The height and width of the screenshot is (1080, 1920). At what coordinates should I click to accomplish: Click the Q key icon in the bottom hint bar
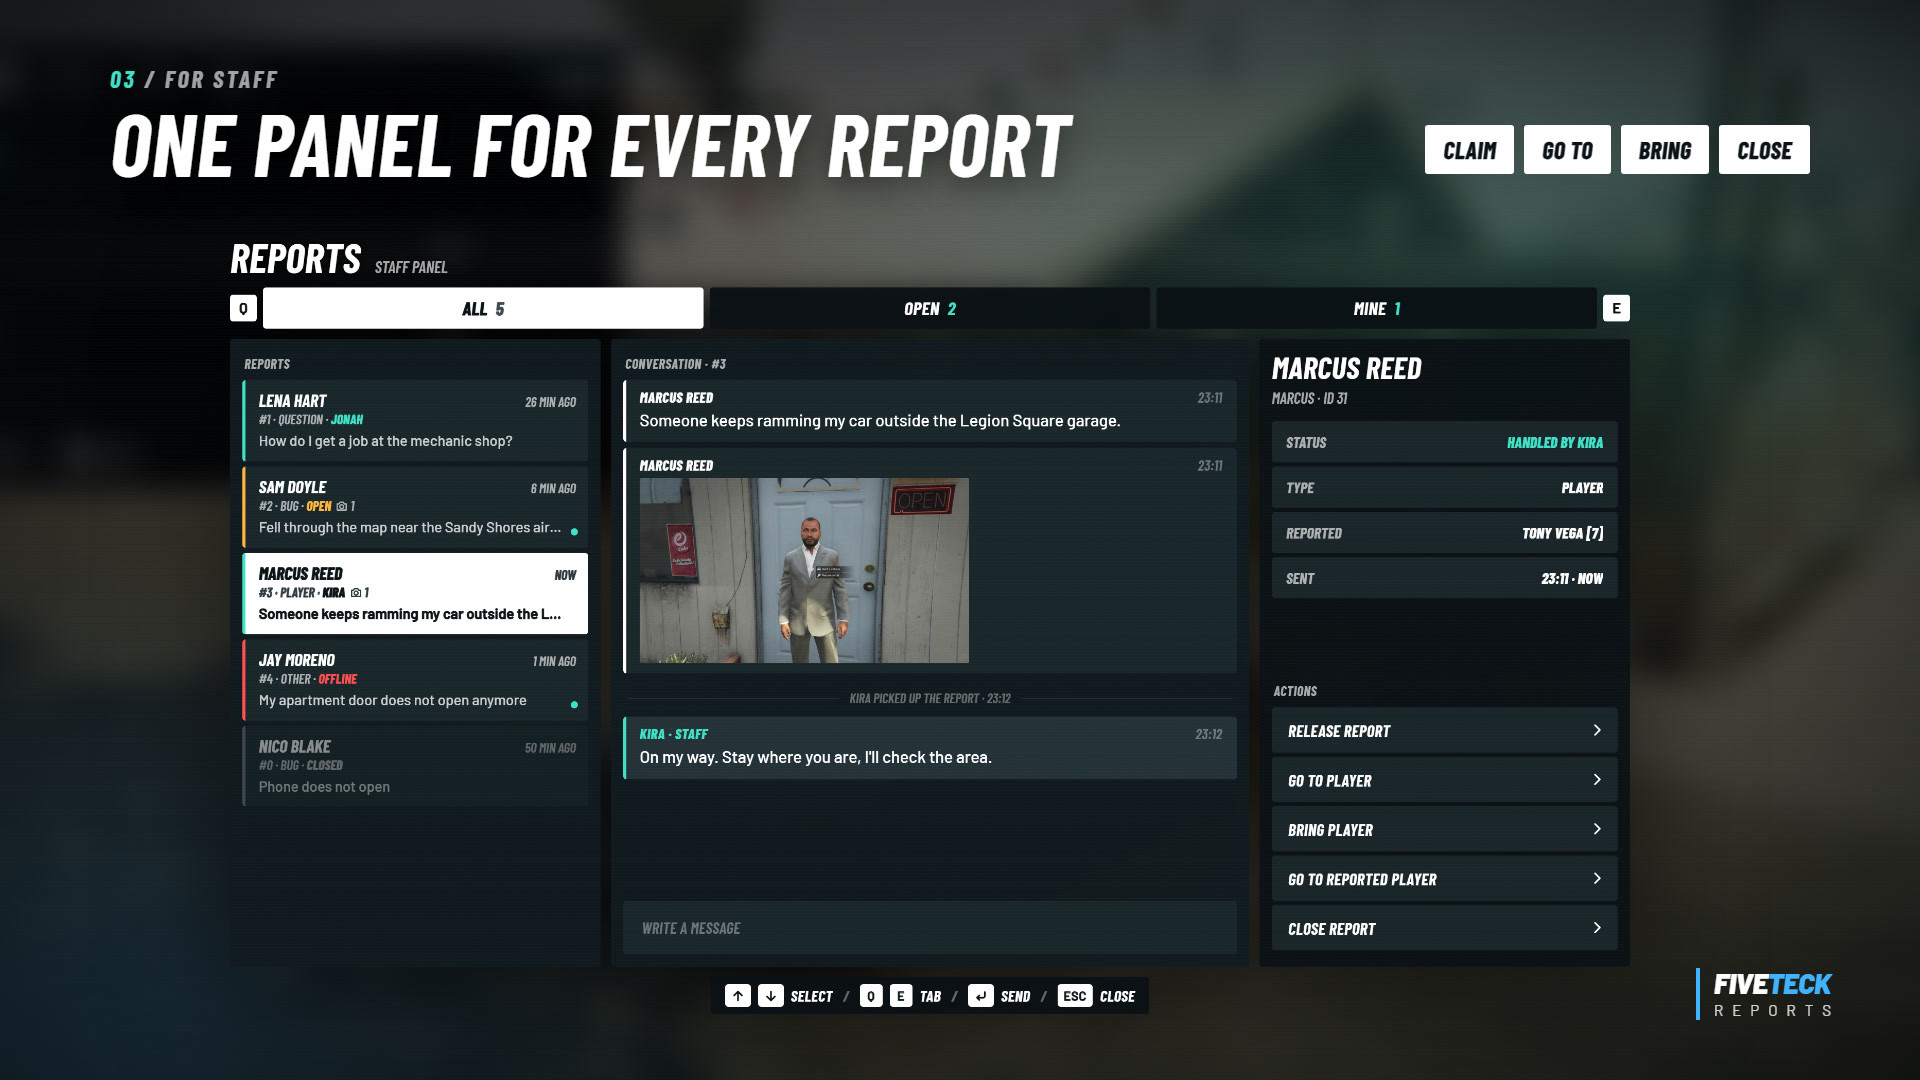coord(871,996)
